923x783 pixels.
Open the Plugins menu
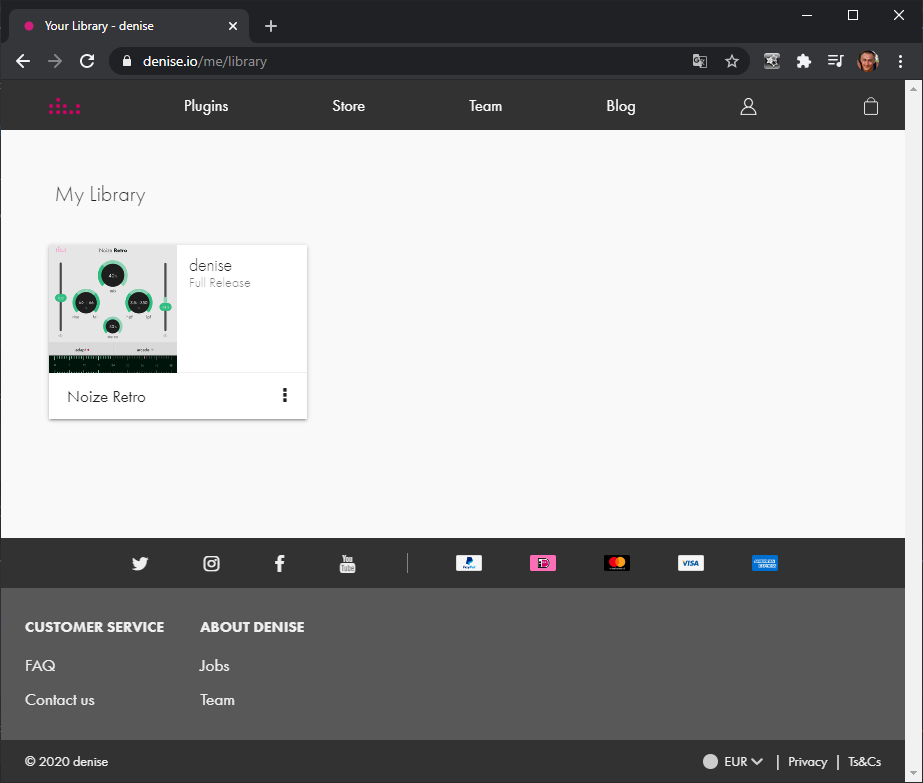click(206, 107)
